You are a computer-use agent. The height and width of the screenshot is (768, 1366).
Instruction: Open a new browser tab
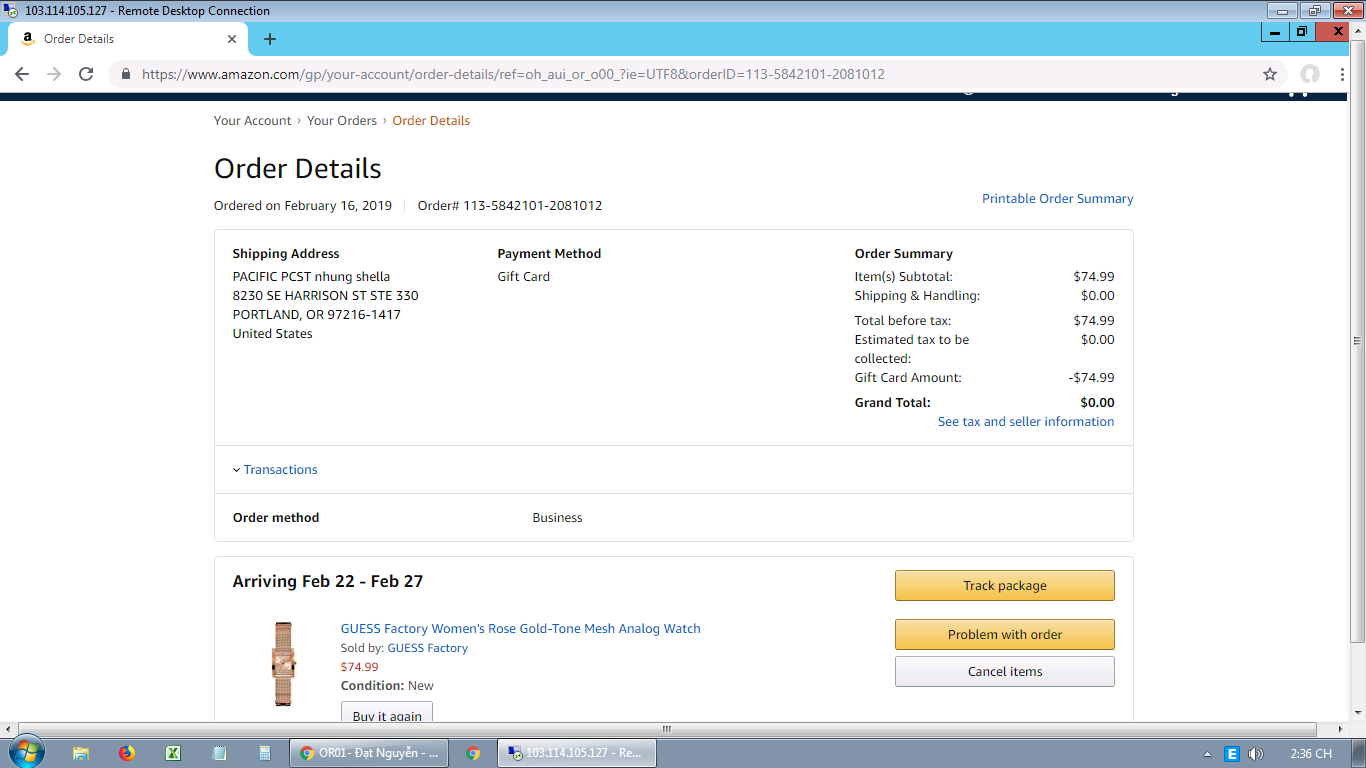(269, 39)
